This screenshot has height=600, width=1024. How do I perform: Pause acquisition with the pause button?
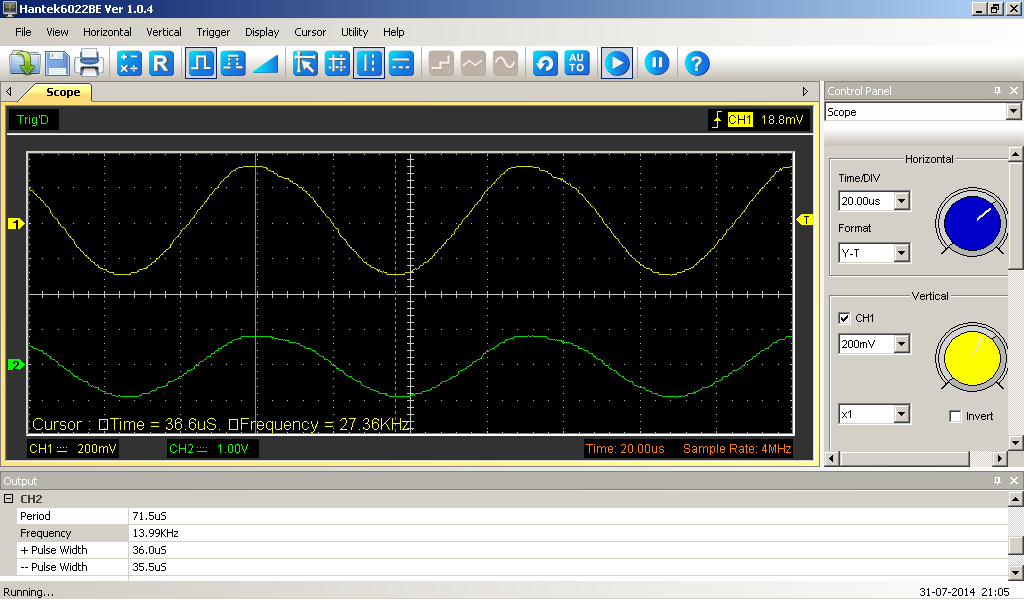pyautogui.click(x=656, y=64)
